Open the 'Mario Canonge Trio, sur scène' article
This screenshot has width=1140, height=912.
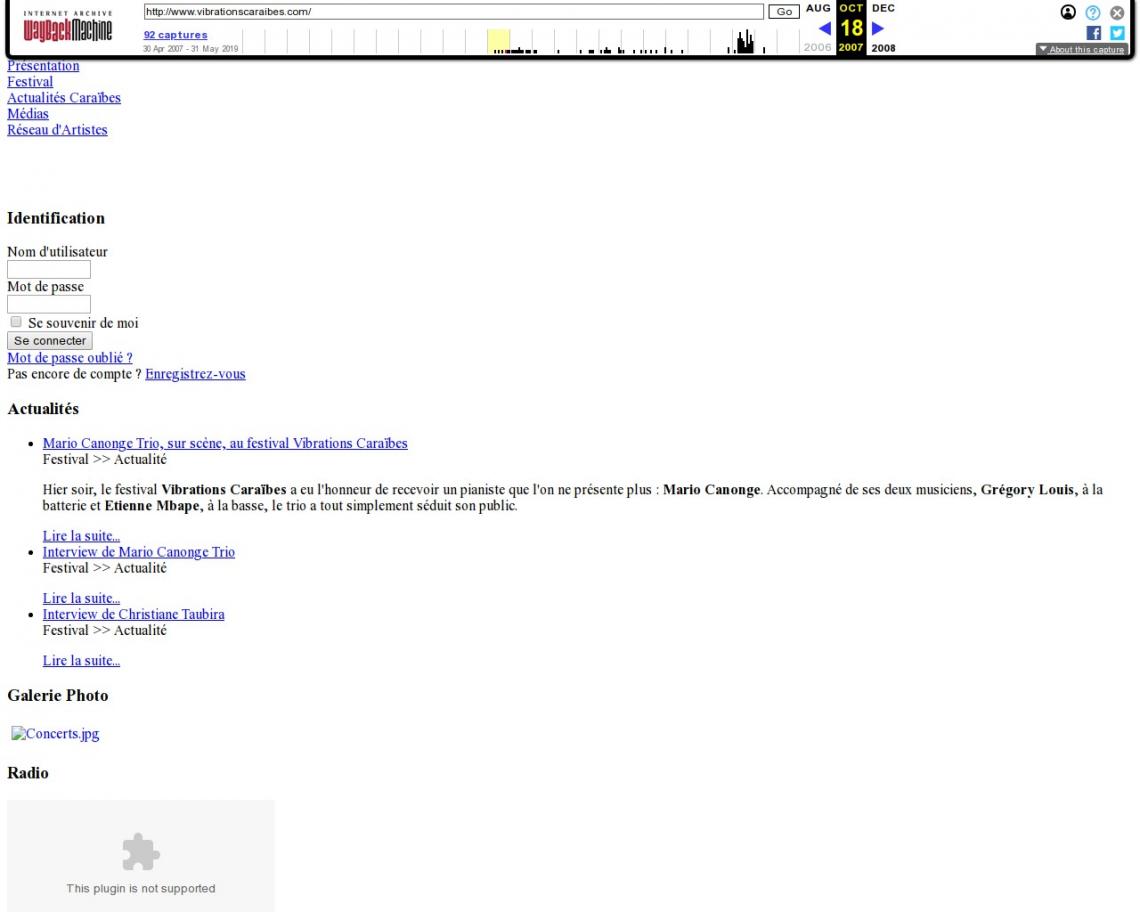(x=225, y=443)
